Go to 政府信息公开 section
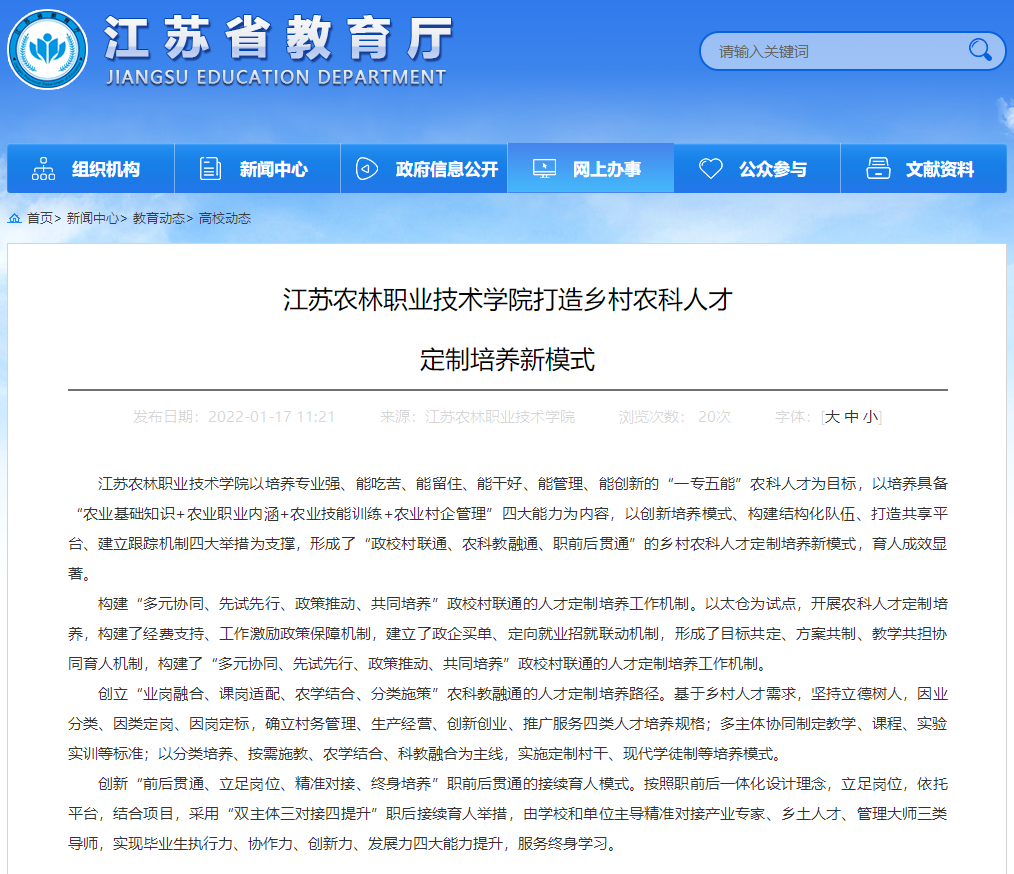 point(446,169)
